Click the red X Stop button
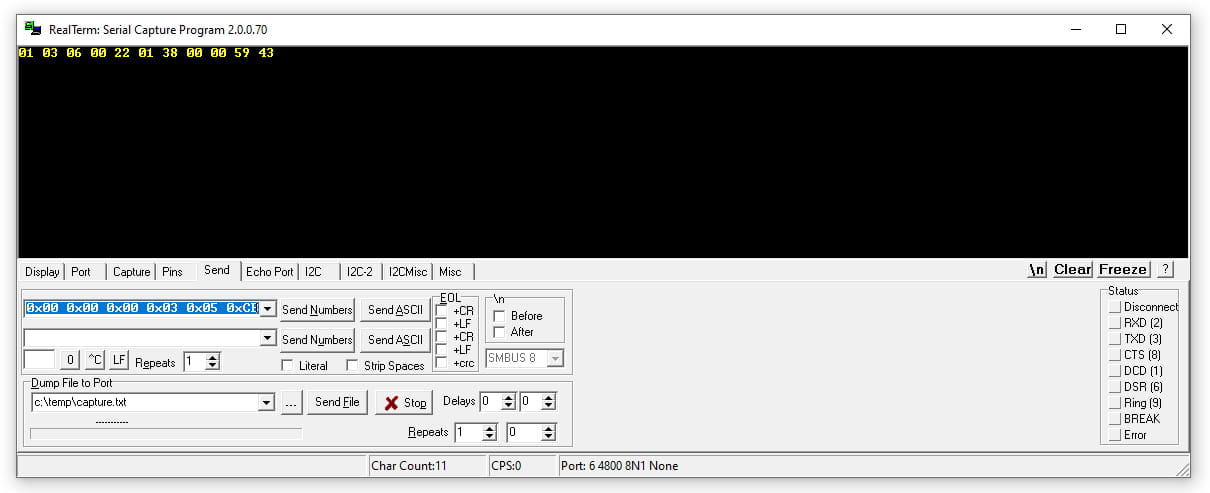 405,403
